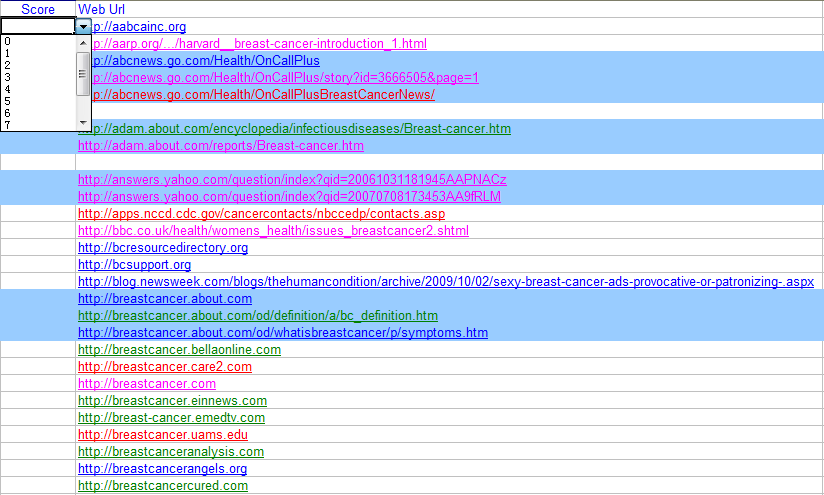Screen dimensions: 824x495
Task: Click the dropdown list scroll down arrow
Action: 83,123
